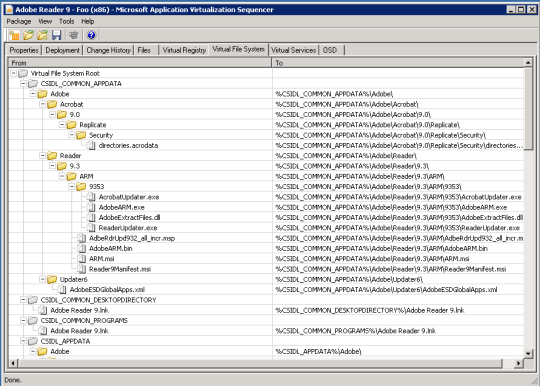Click the From column header

[x=140, y=63]
